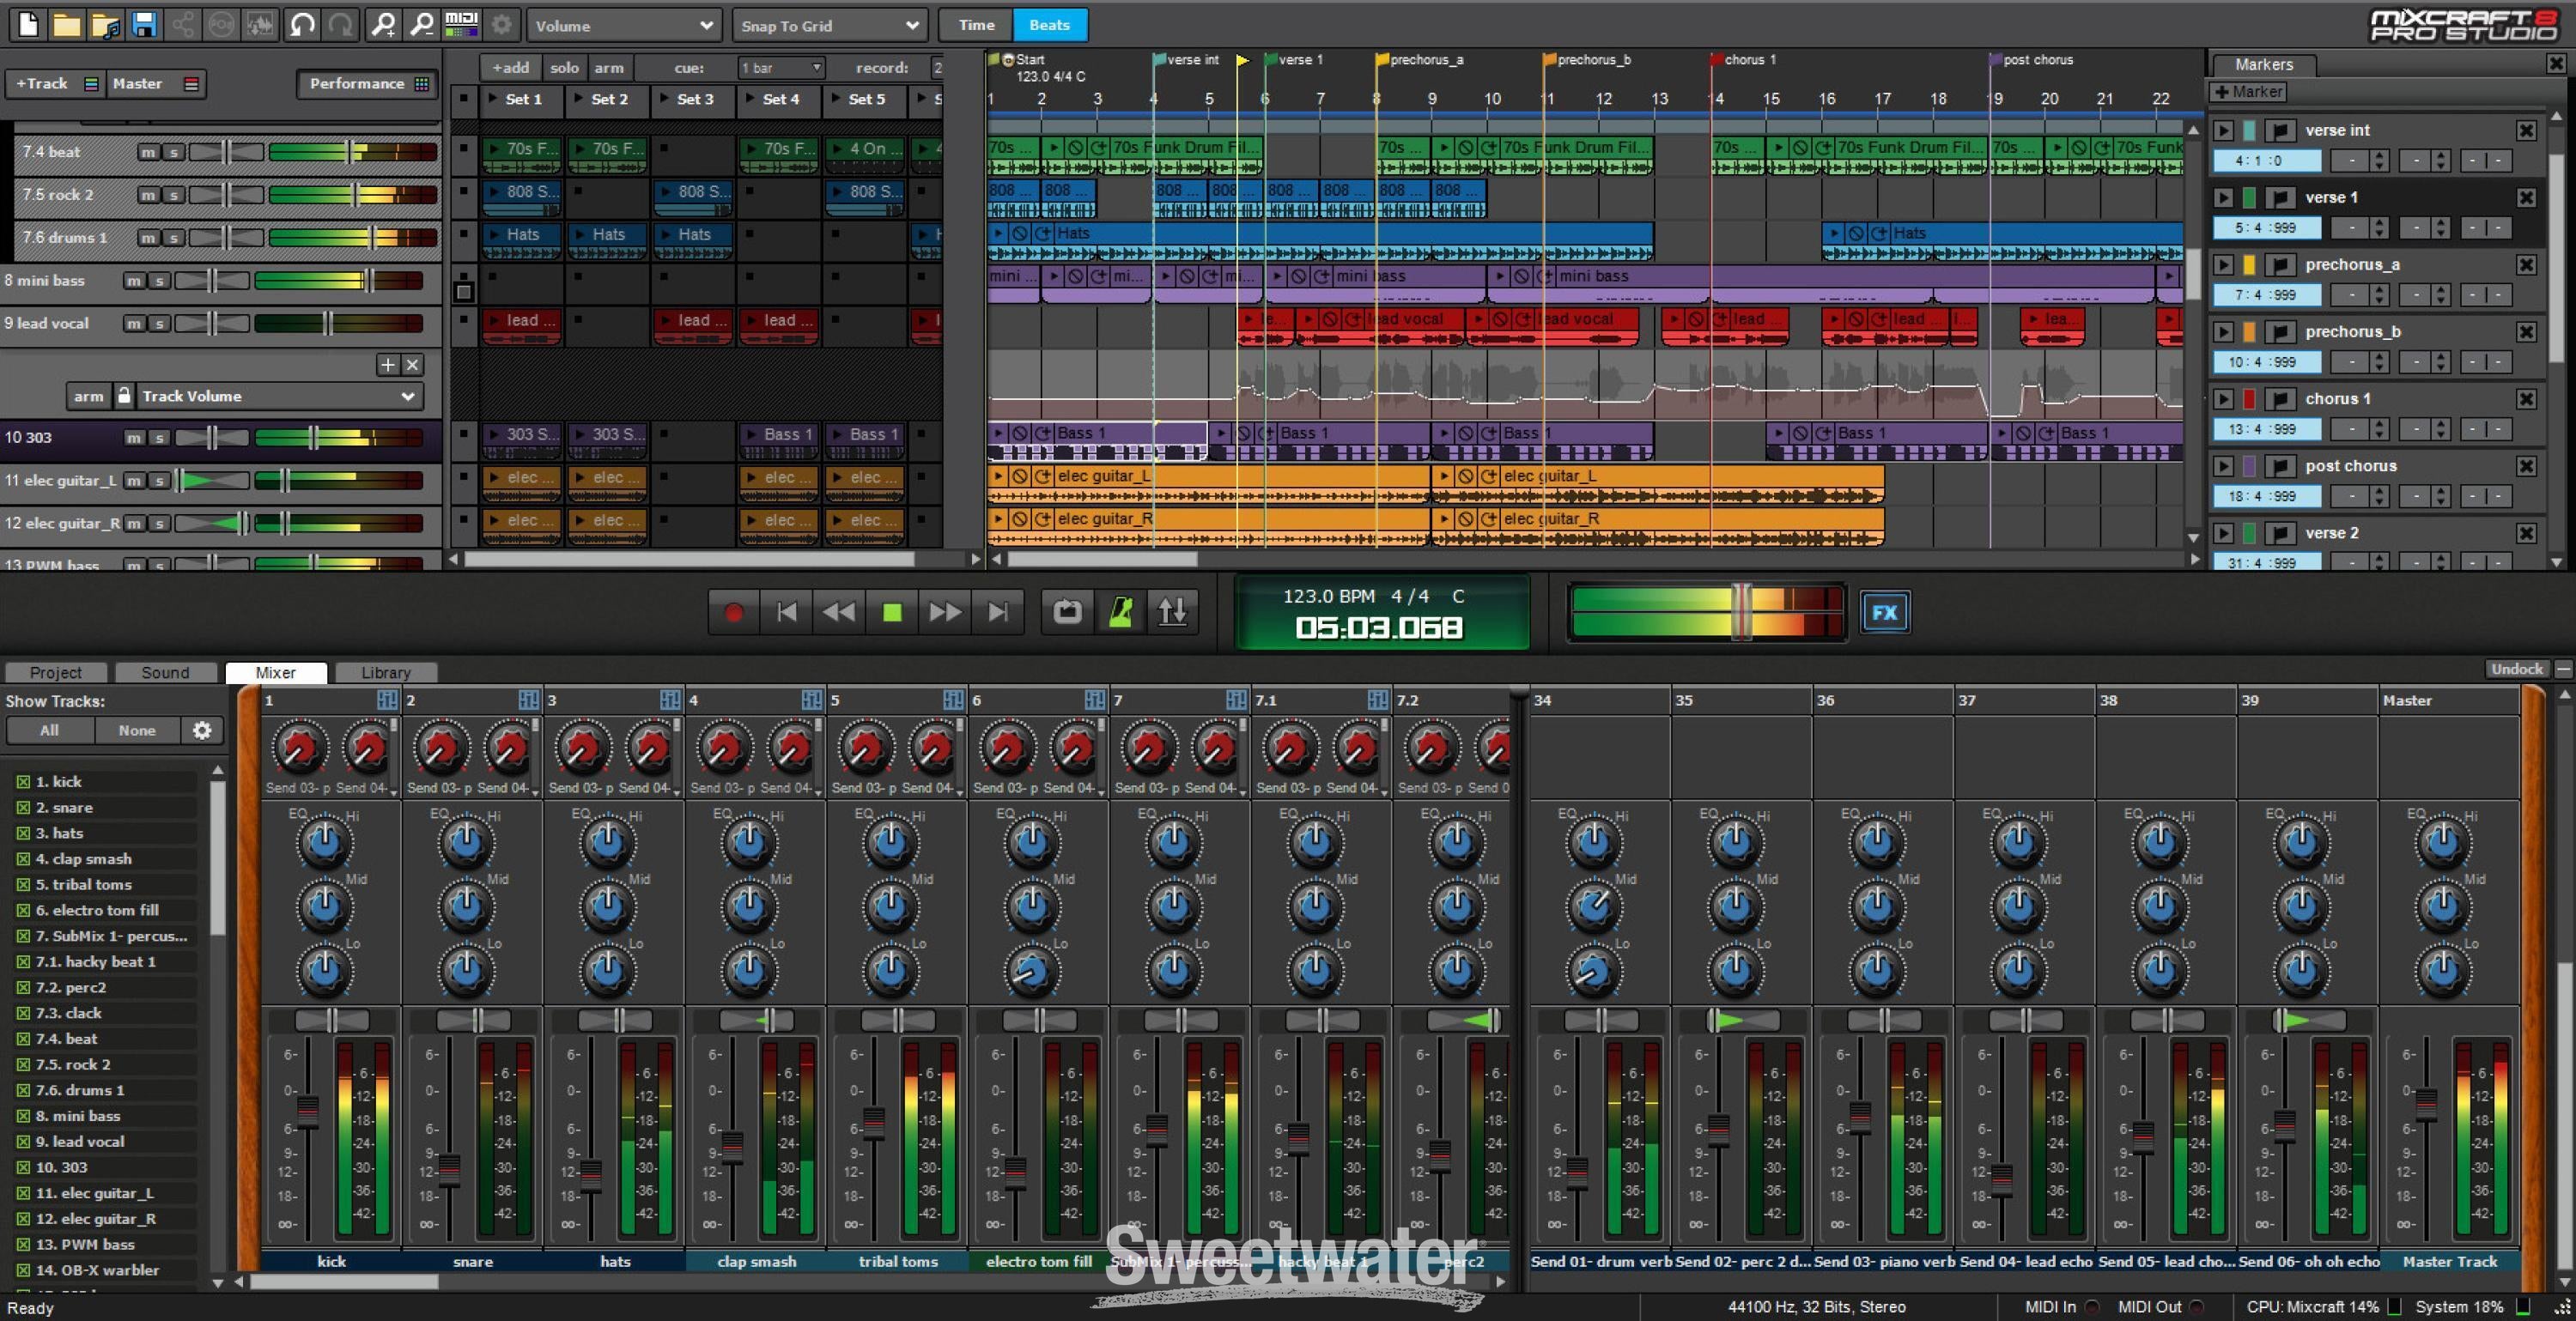
Task: Toggle the metronome icon
Action: [x=1121, y=611]
